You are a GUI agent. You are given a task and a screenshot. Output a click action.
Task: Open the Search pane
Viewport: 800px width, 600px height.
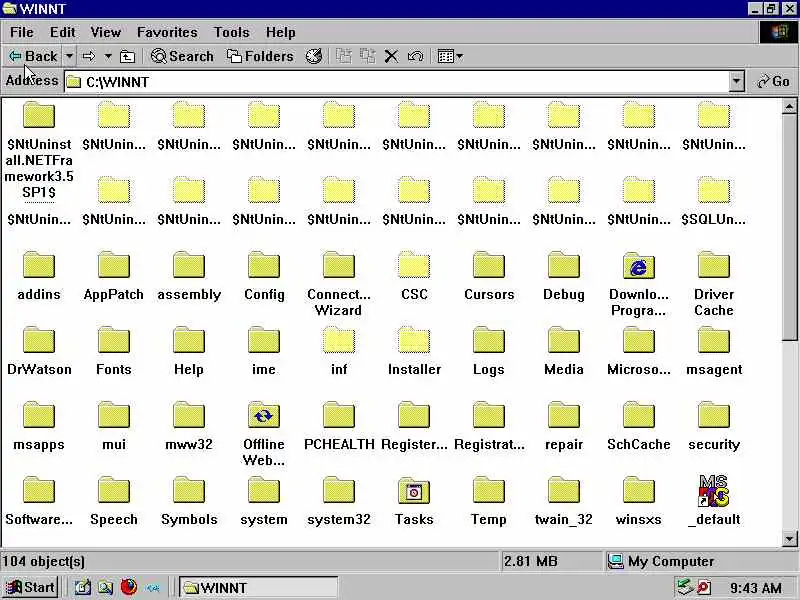[182, 56]
